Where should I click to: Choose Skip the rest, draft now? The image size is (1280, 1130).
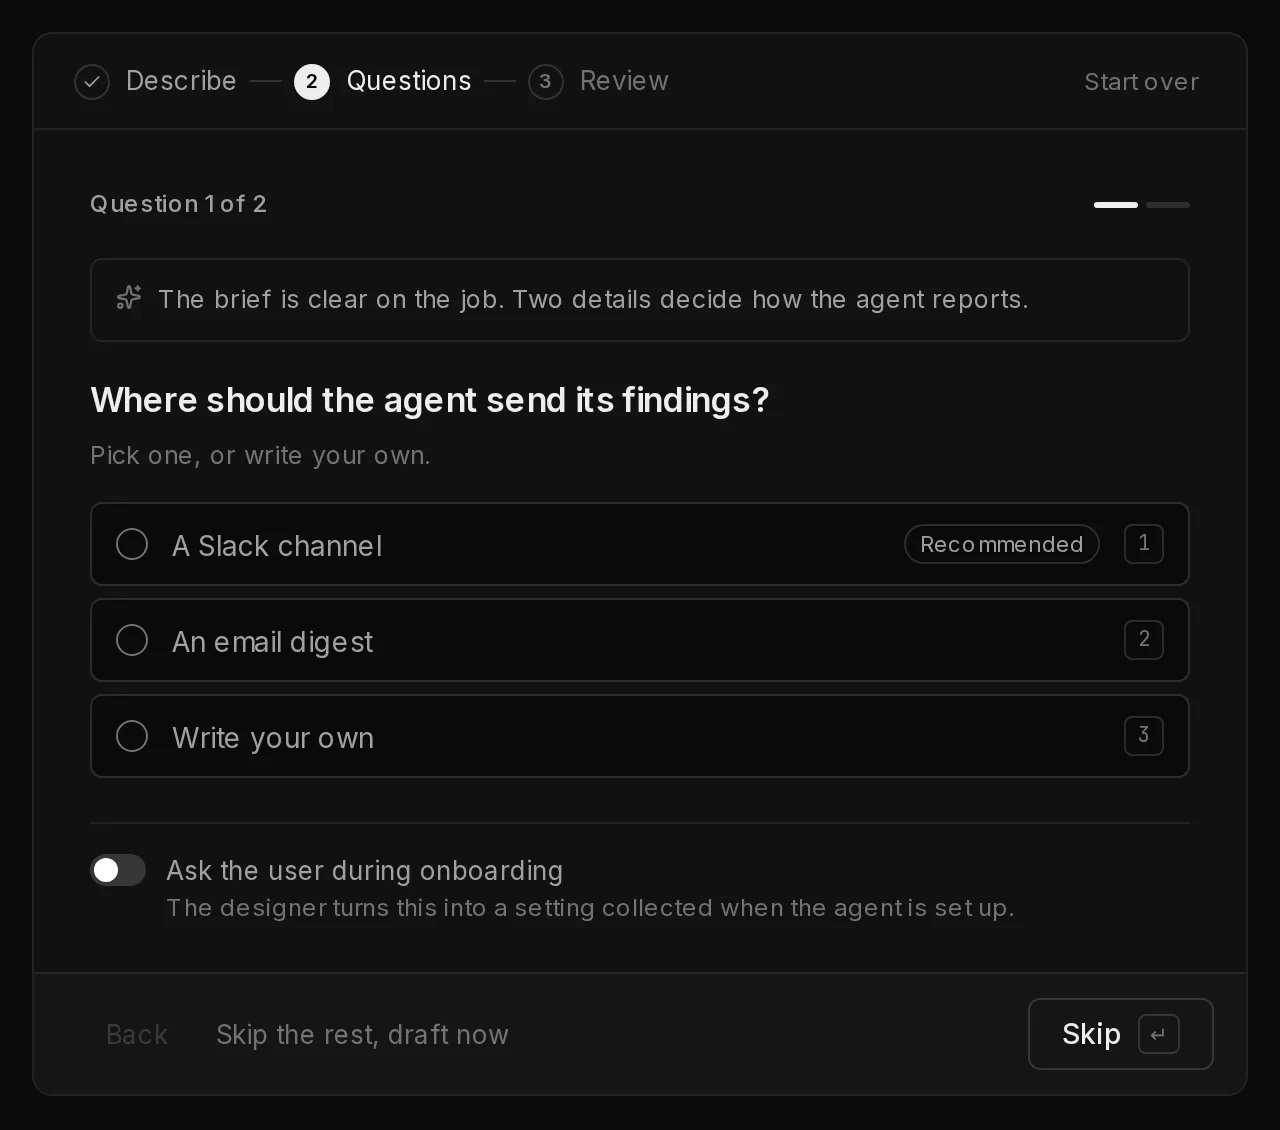coord(362,1034)
